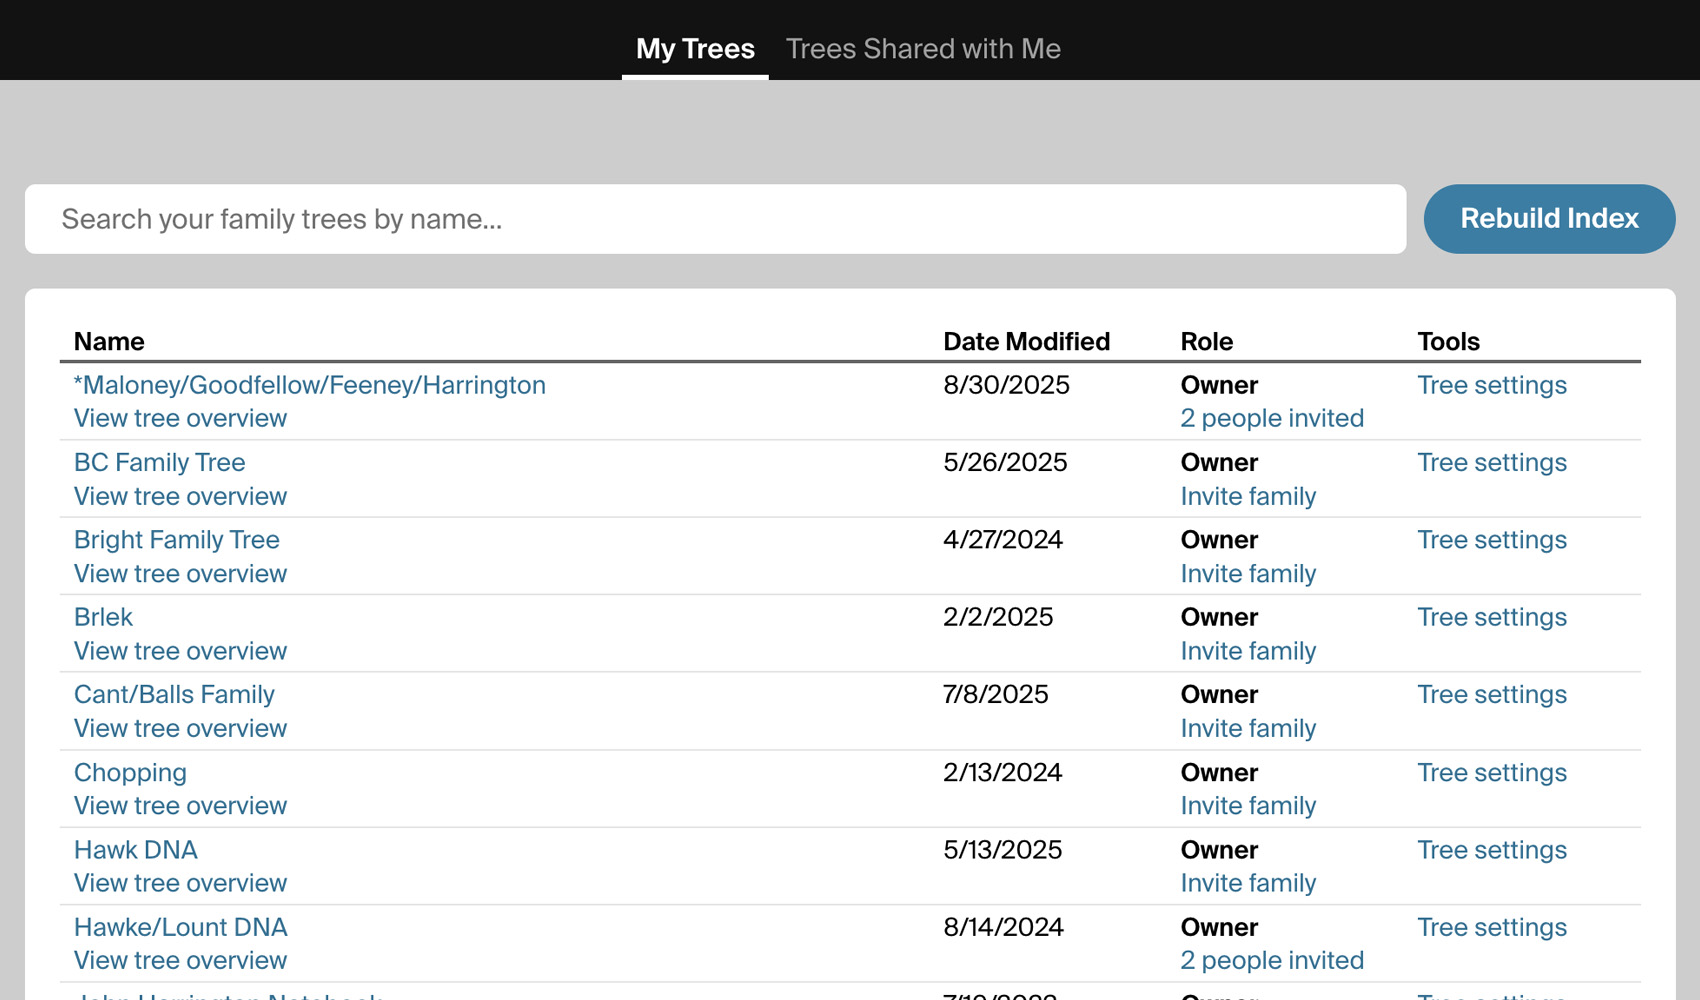The image size is (1700, 1000).
Task: Switch to the My Trees tab
Action: 695,48
